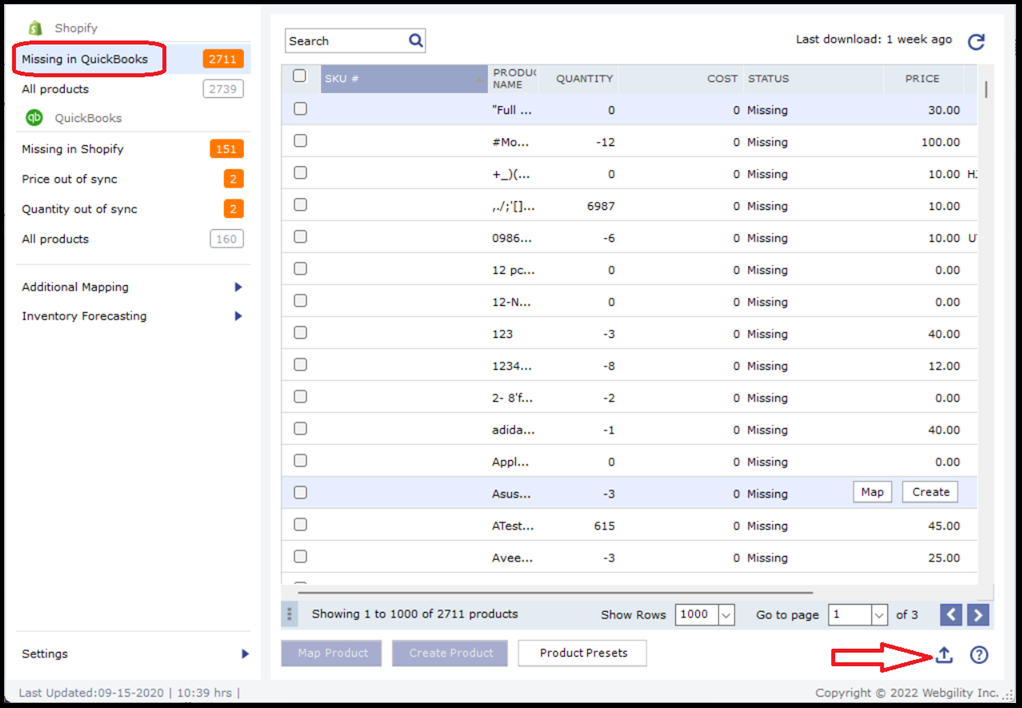Open the help question mark icon

979,654
